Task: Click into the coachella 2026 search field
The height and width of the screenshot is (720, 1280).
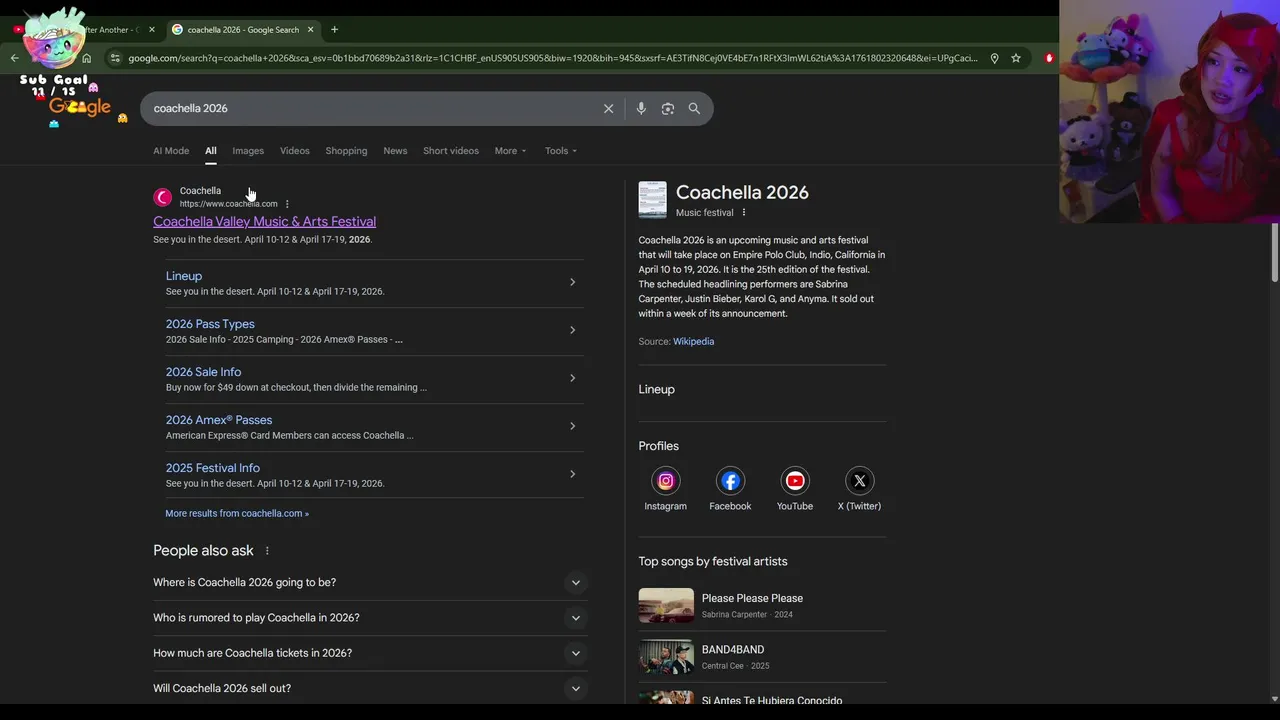Action: pyautogui.click(x=370, y=108)
